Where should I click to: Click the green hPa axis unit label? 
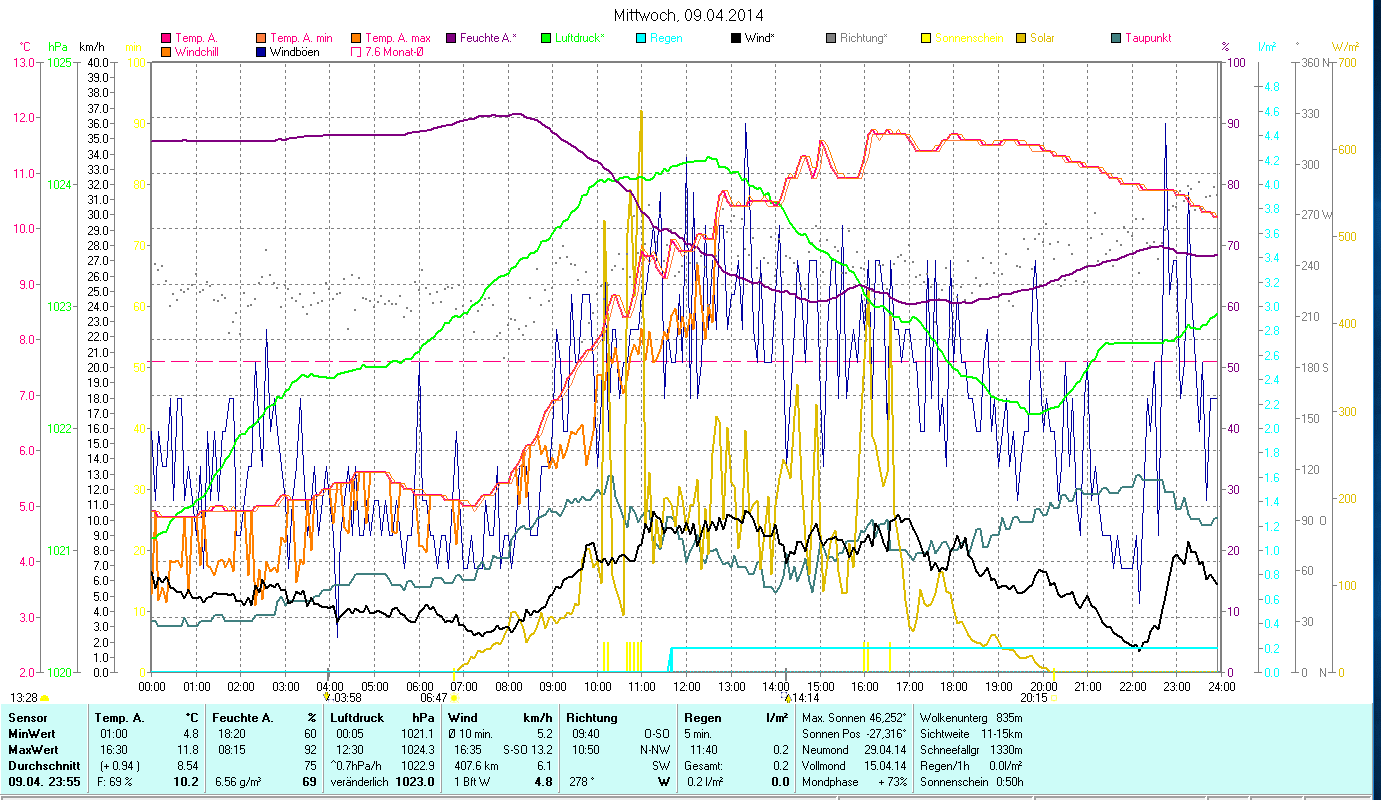pos(58,46)
